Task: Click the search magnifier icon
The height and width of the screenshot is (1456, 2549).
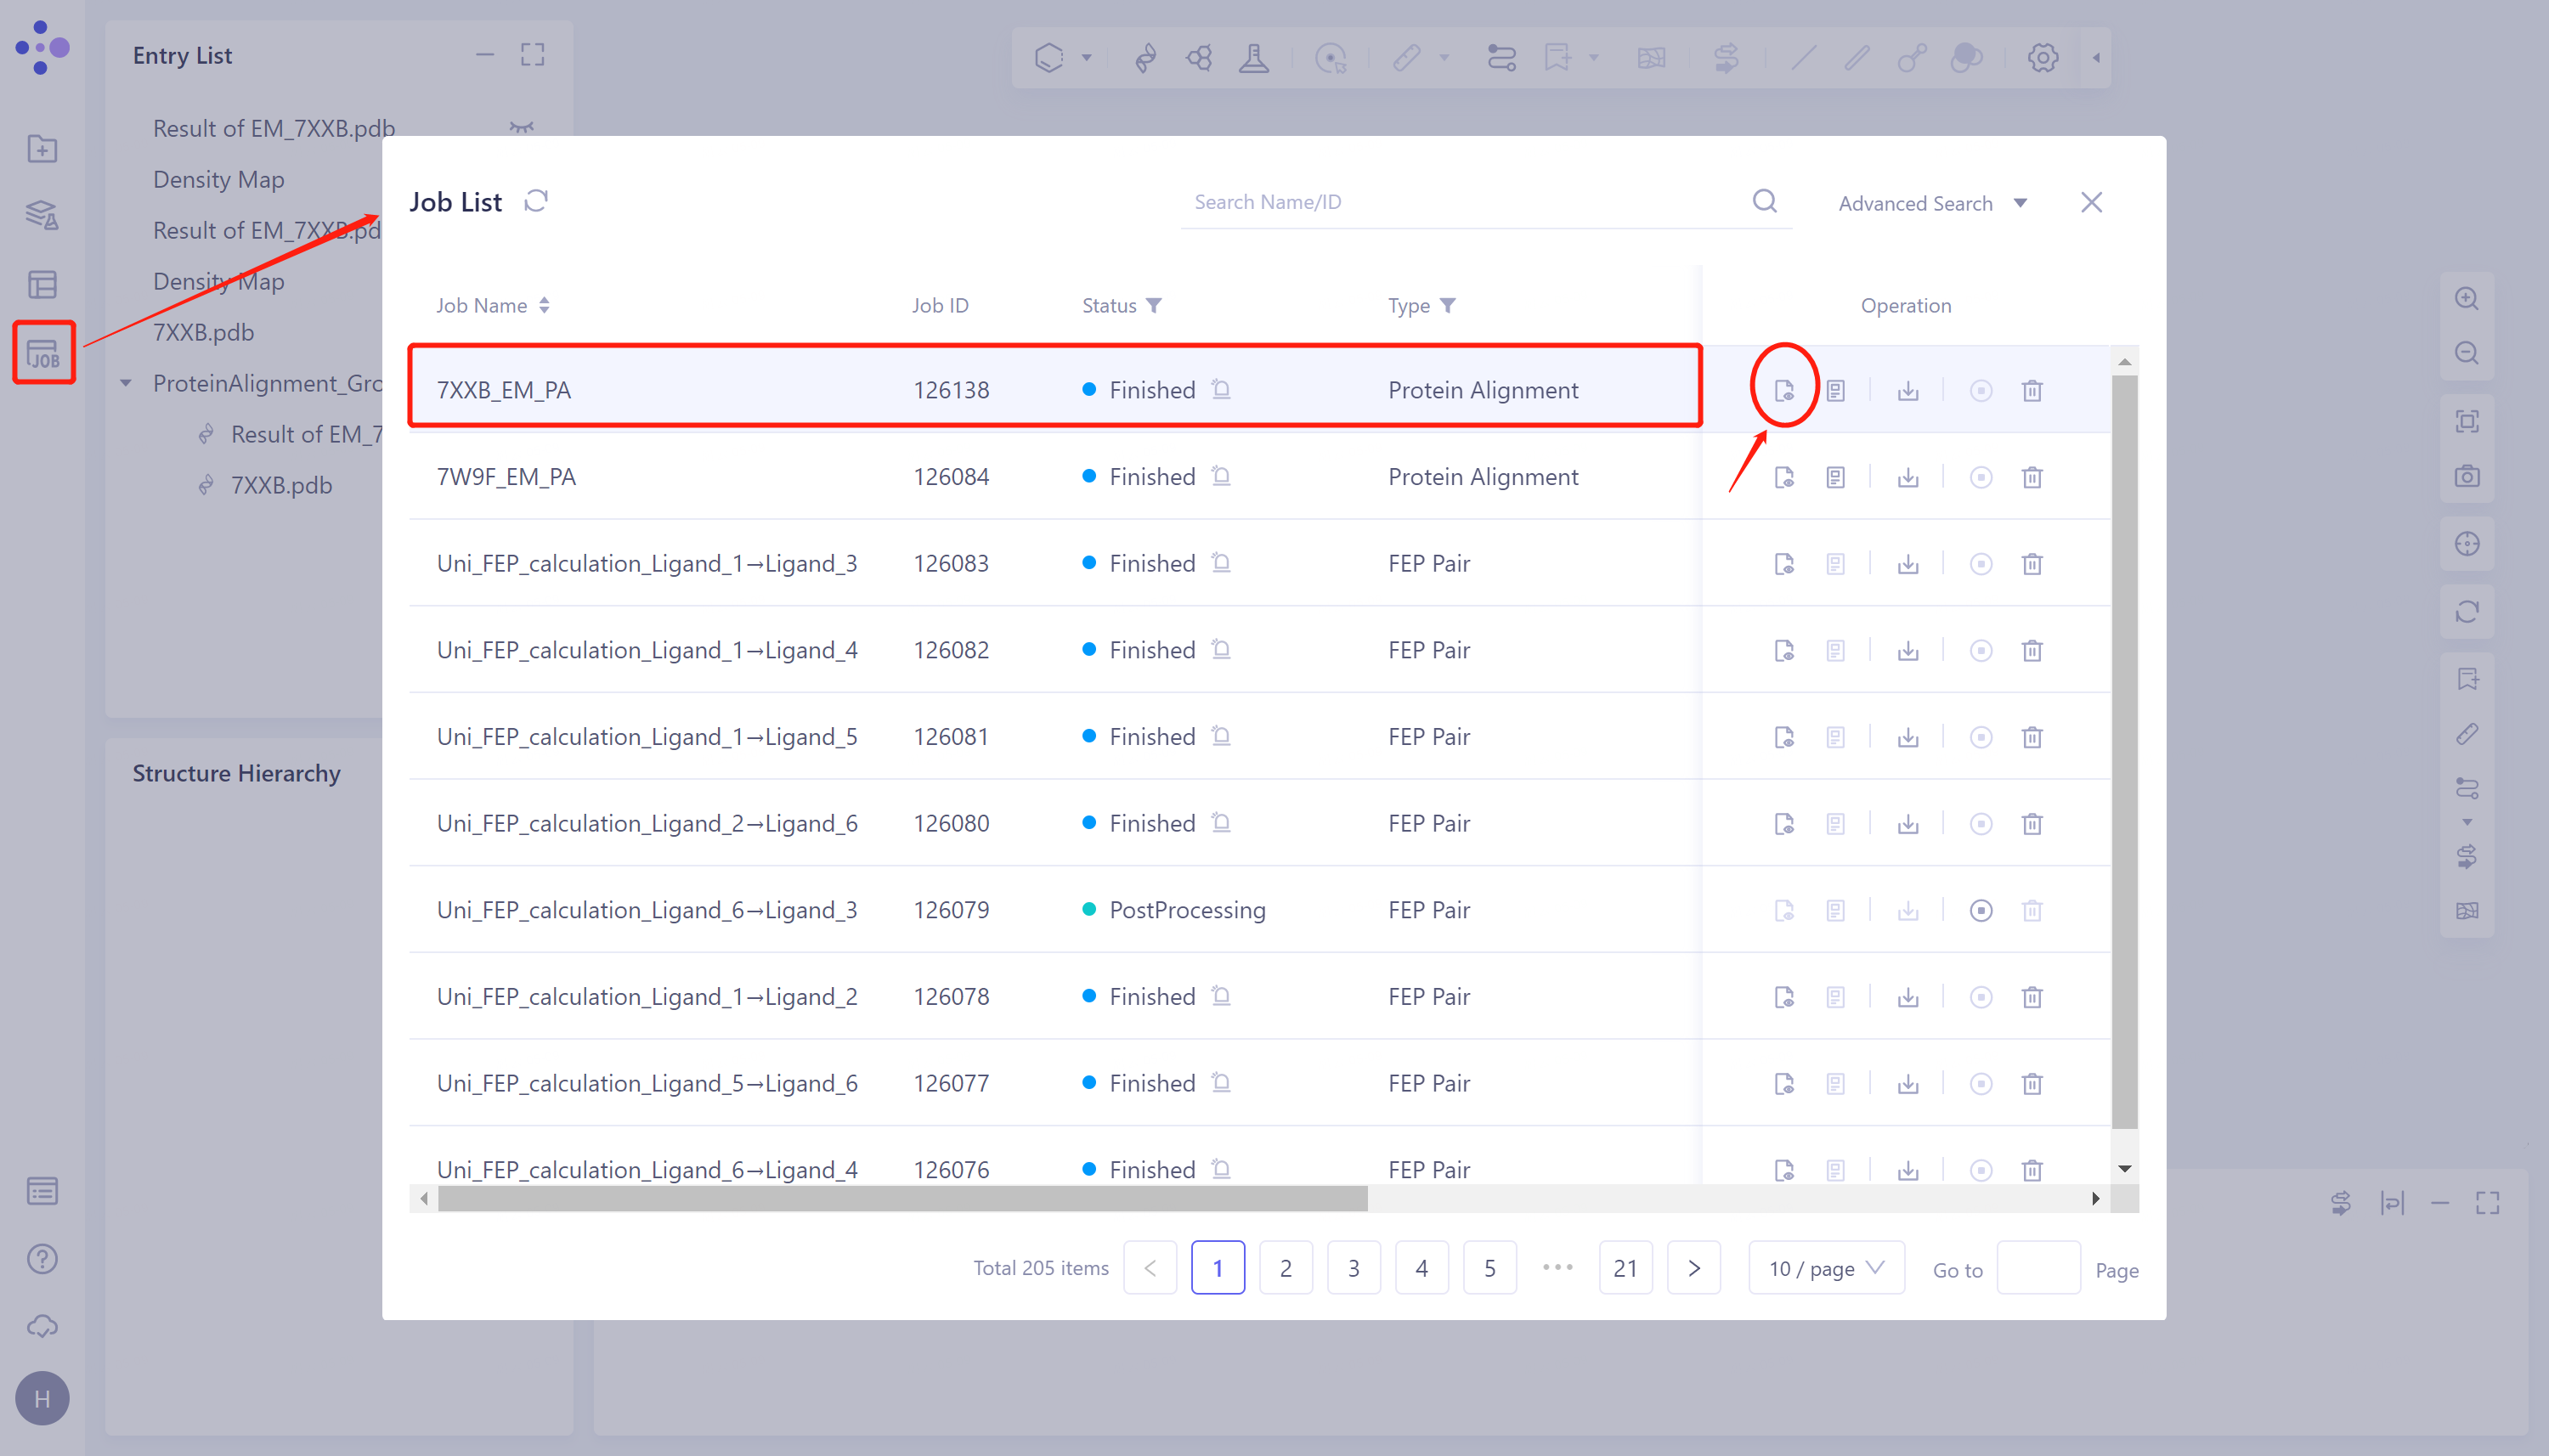Action: 1764,201
